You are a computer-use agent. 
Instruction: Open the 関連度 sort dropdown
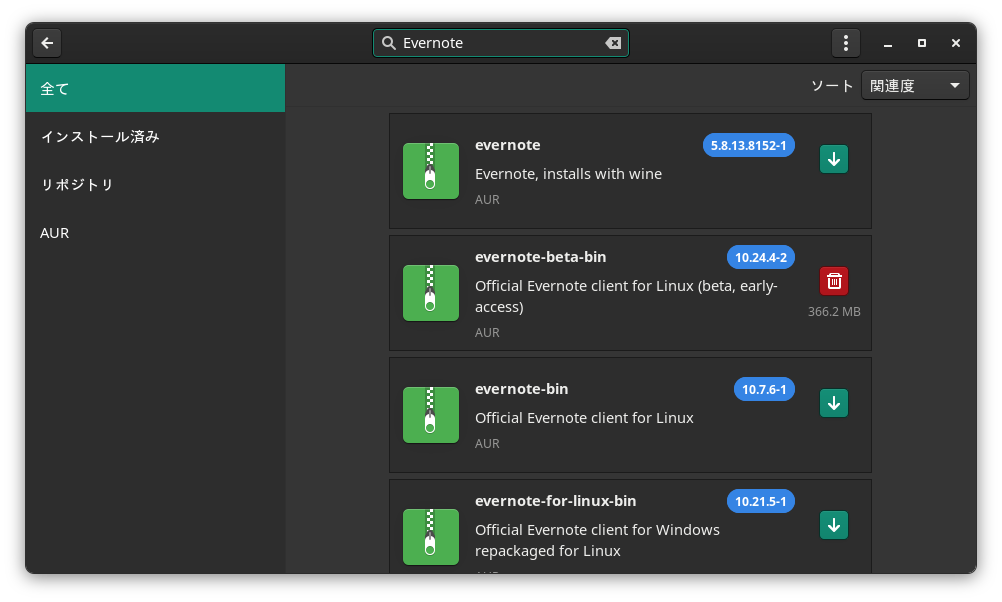point(915,86)
